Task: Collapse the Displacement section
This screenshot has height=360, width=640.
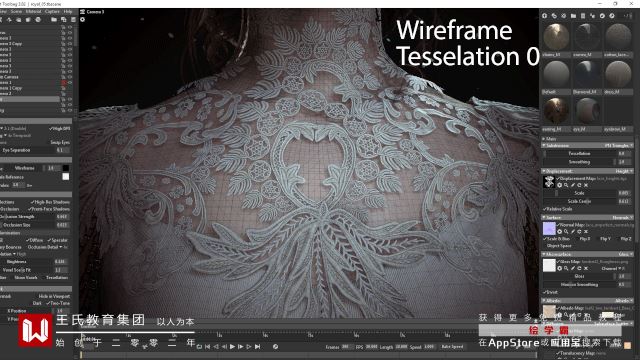Action: [544, 171]
